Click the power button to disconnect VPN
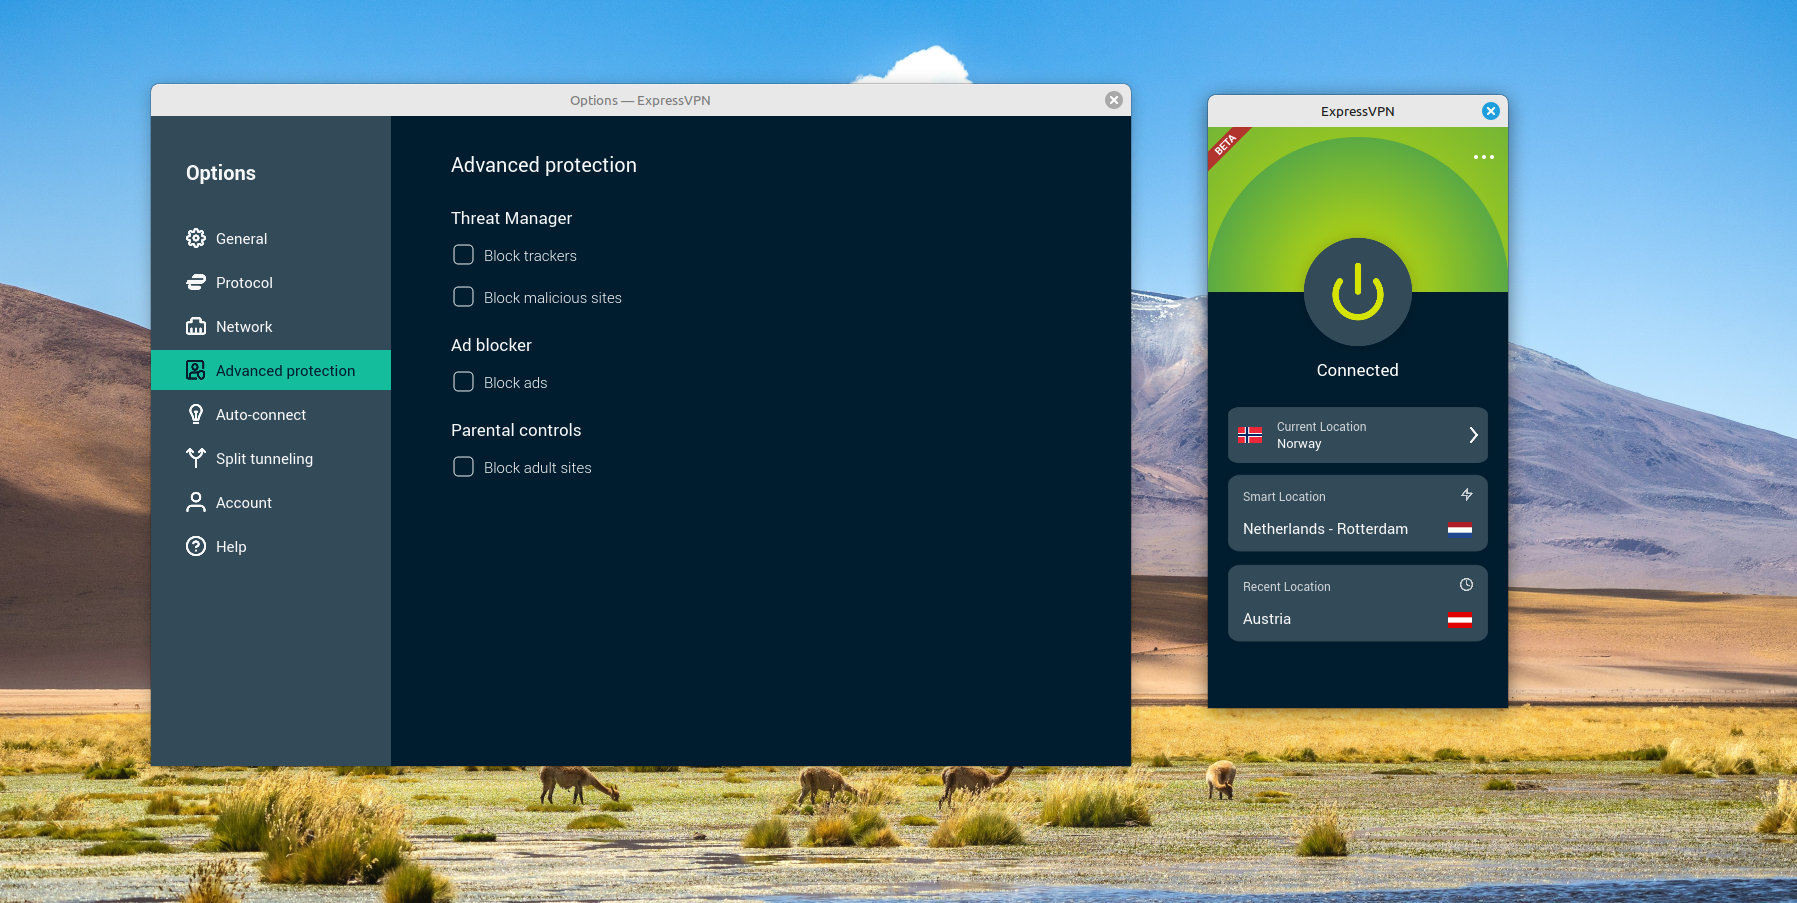 pyautogui.click(x=1358, y=292)
